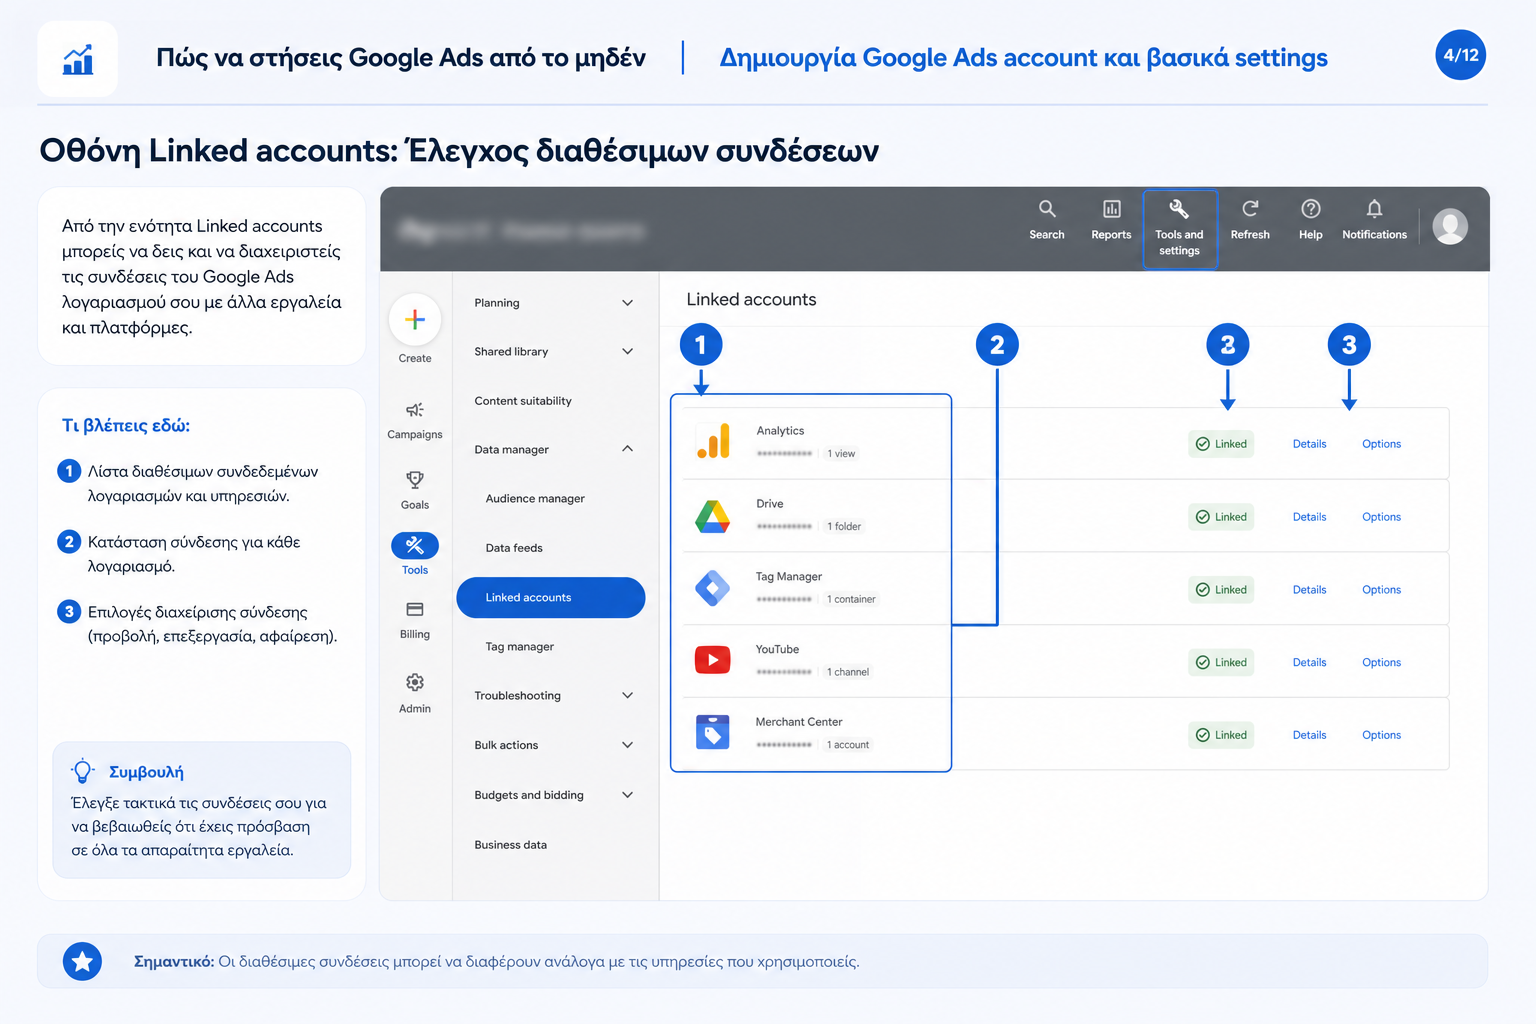
Task: Open Options for YouTube row
Action: pos(1381,662)
